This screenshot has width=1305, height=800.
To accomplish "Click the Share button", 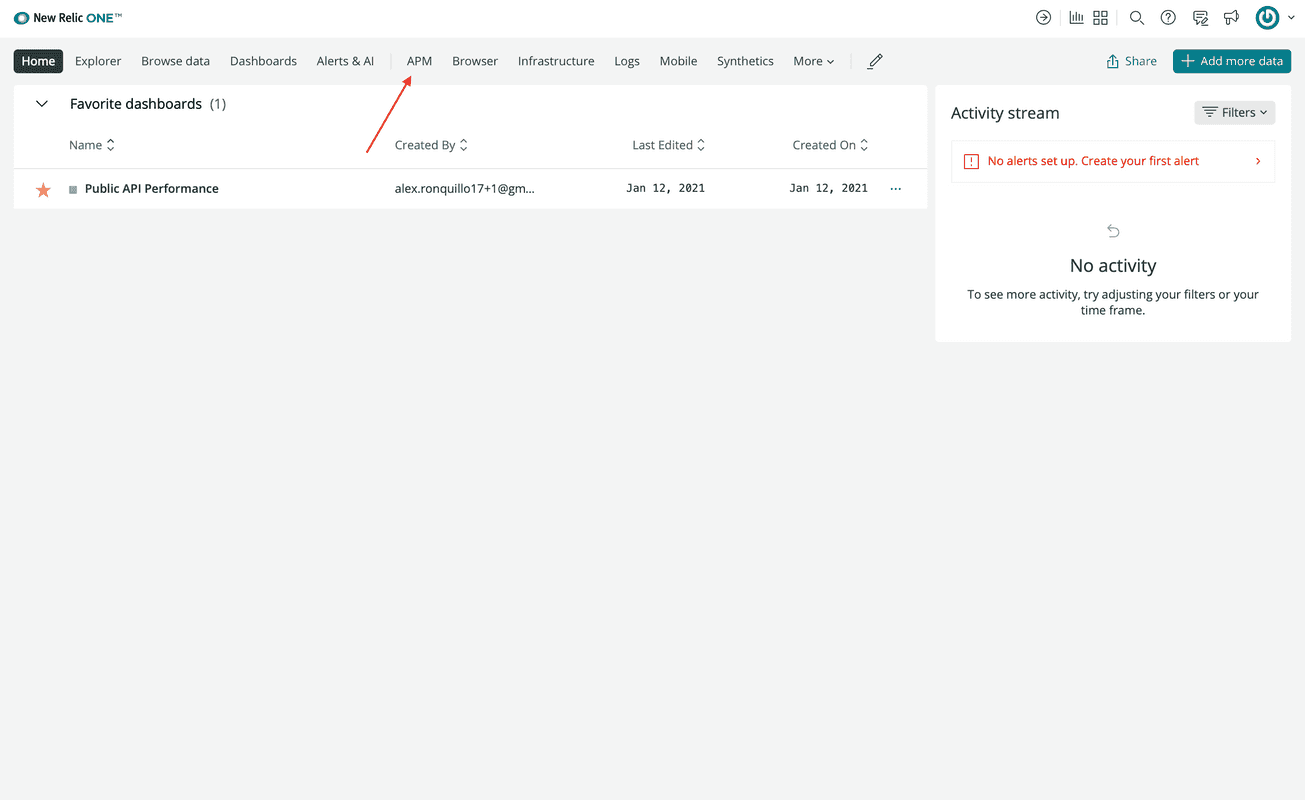I will (1131, 61).
